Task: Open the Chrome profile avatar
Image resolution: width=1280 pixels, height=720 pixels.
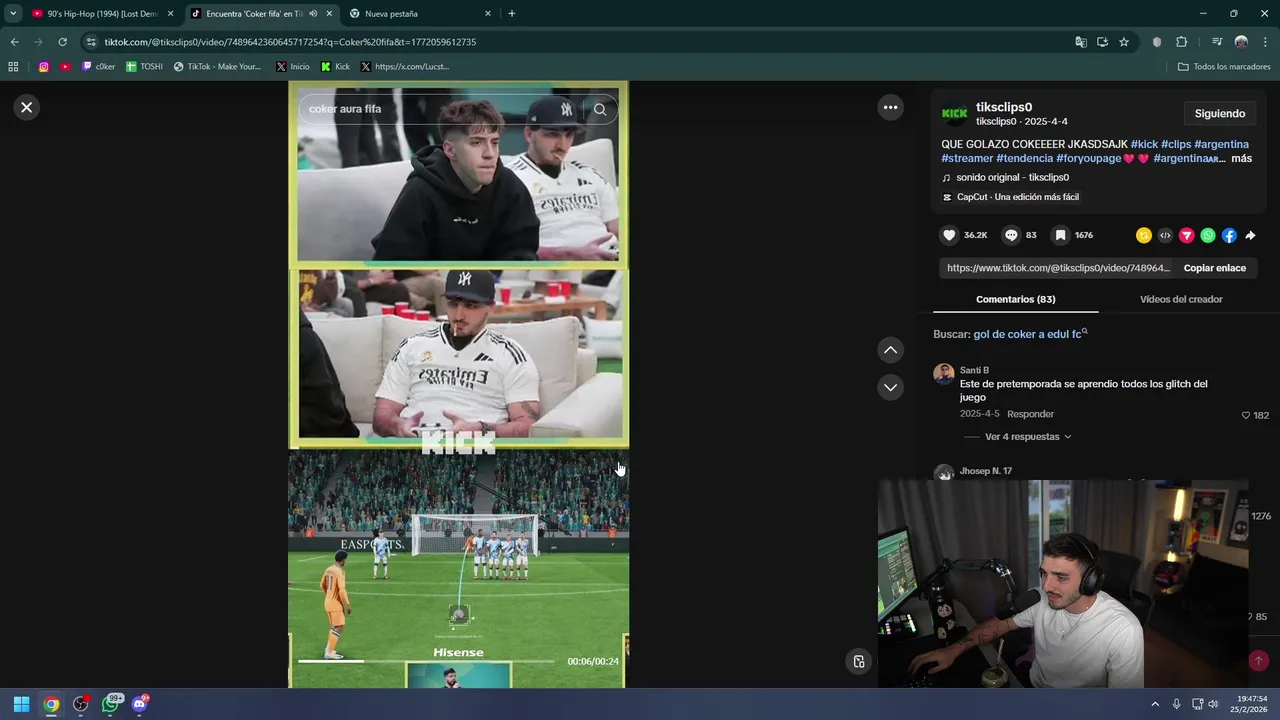Action: [x=1241, y=42]
